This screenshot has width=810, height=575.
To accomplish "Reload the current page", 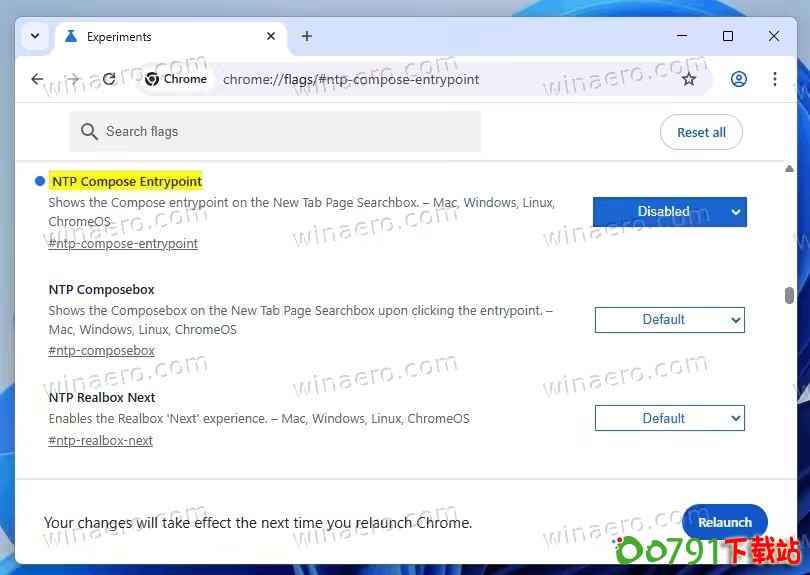I will point(109,79).
